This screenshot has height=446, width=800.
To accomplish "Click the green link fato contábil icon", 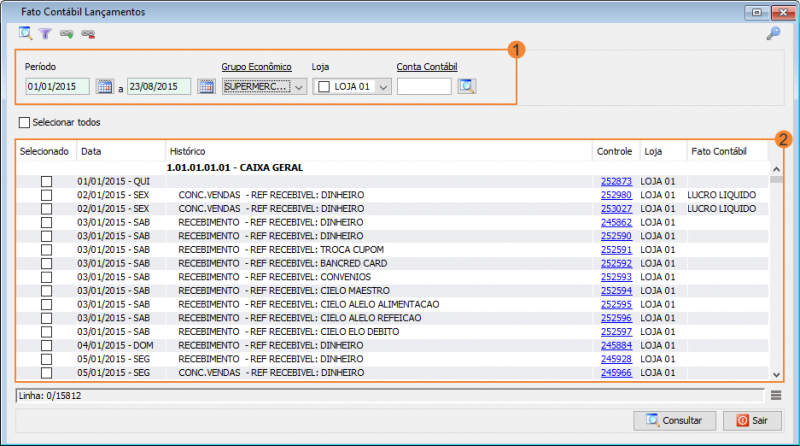I will click(67, 34).
